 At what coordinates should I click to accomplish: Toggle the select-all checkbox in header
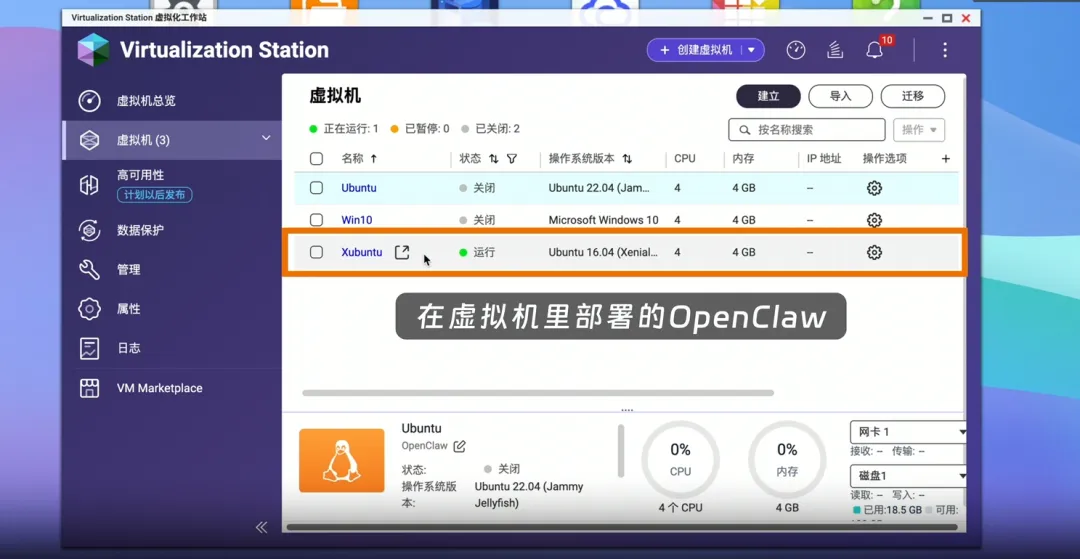(316, 159)
